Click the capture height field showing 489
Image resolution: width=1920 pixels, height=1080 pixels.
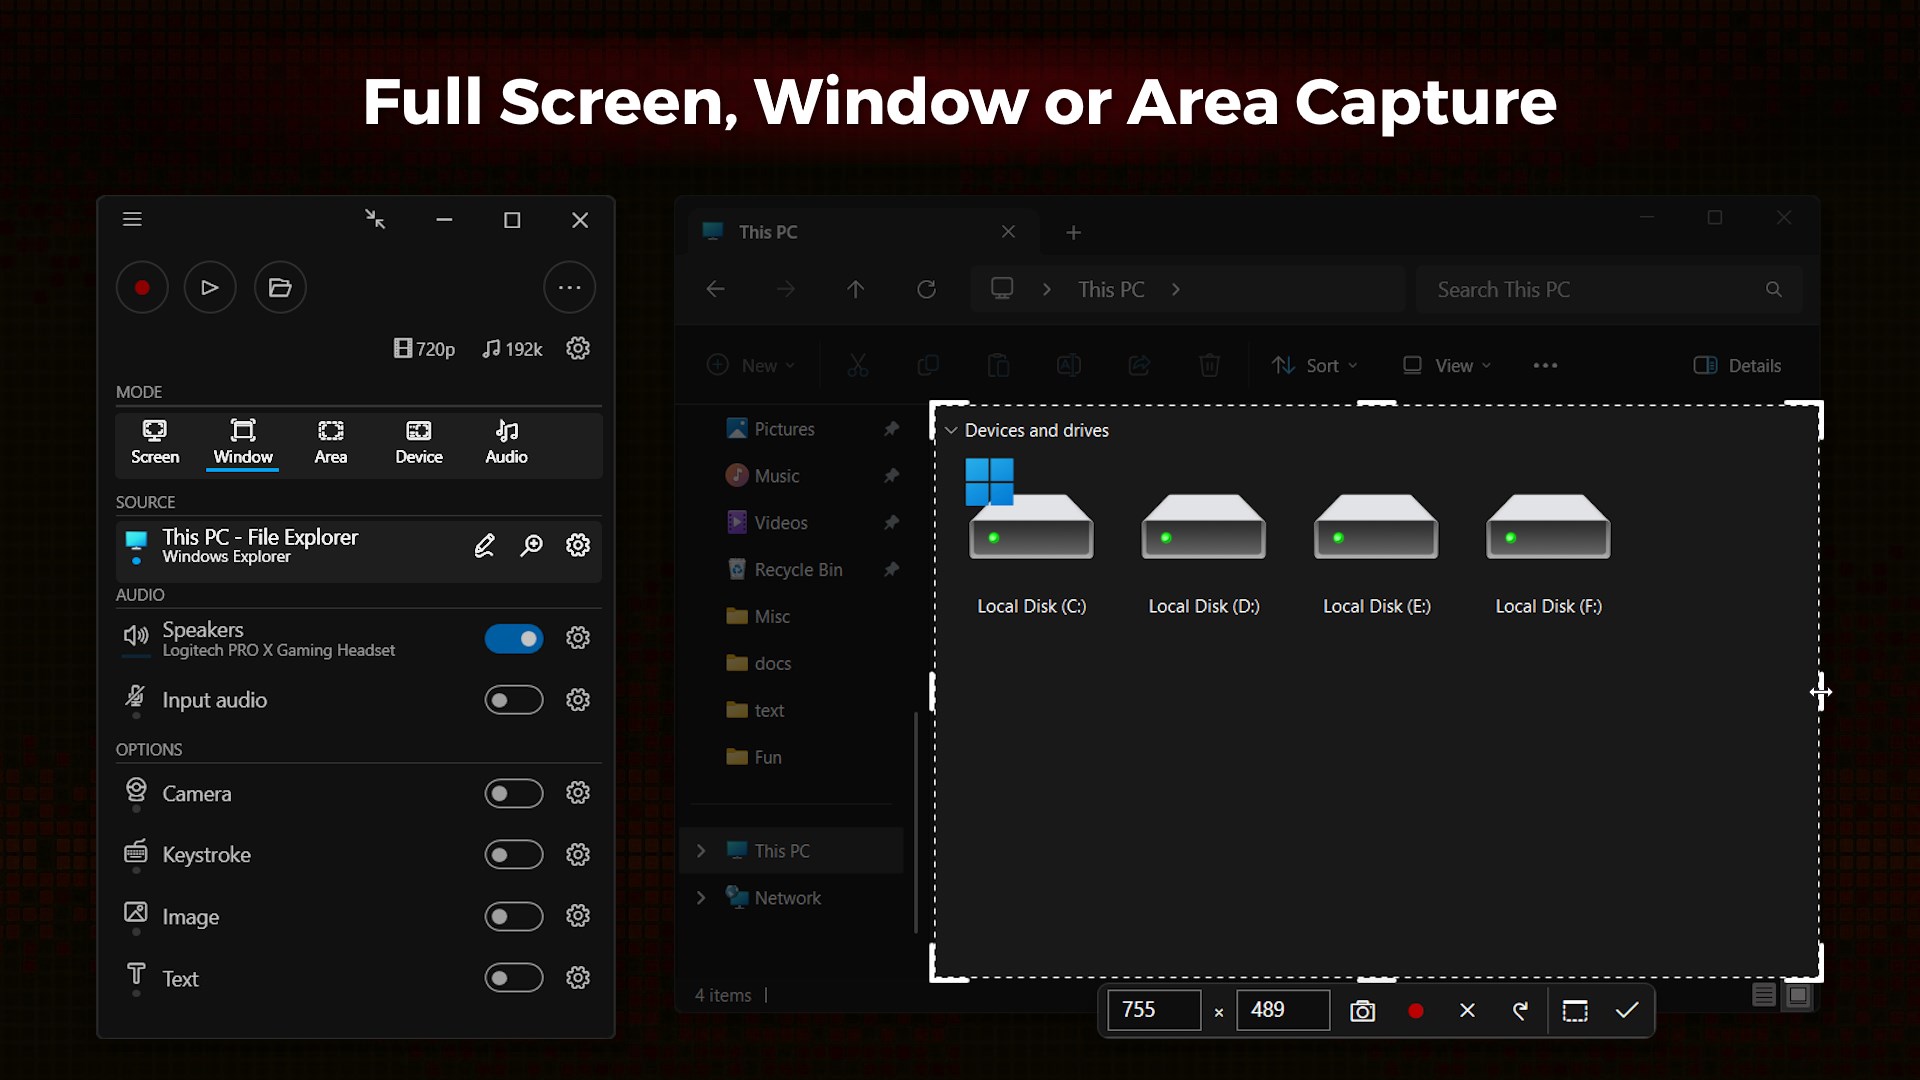[x=1284, y=1010]
